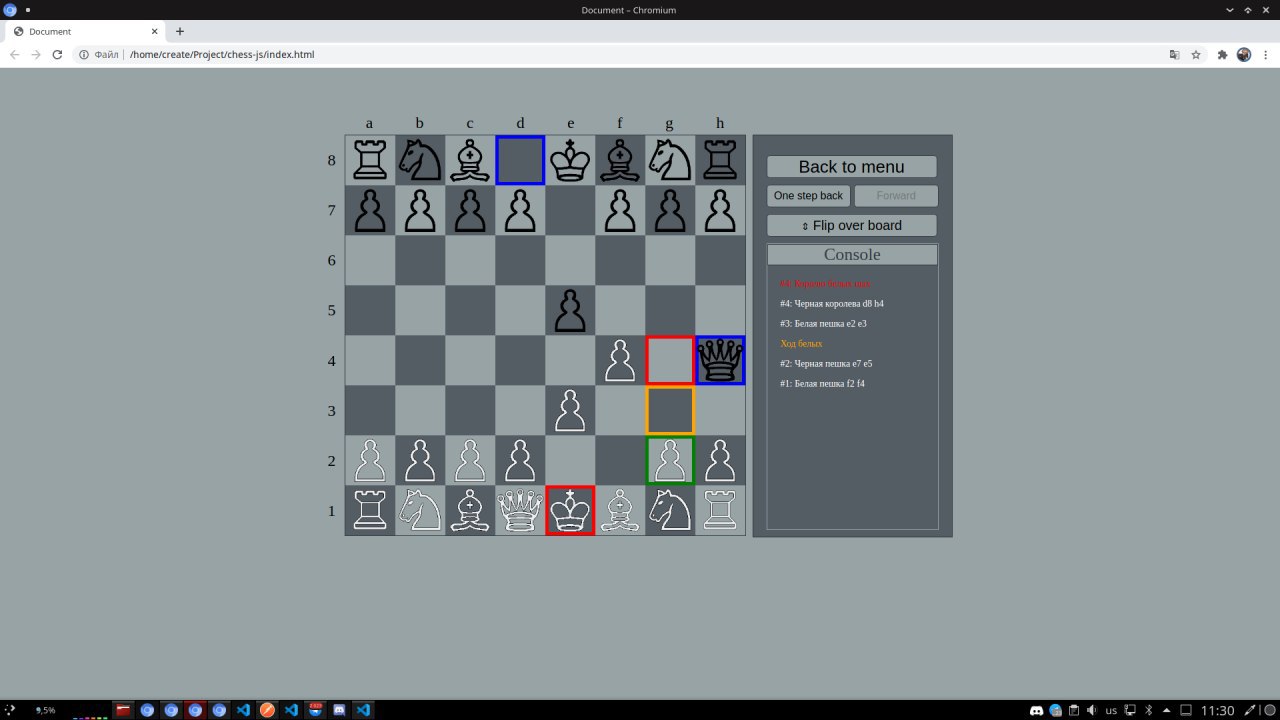Select the black pawn on c7
This screenshot has width=1280, height=720.
(x=470, y=210)
